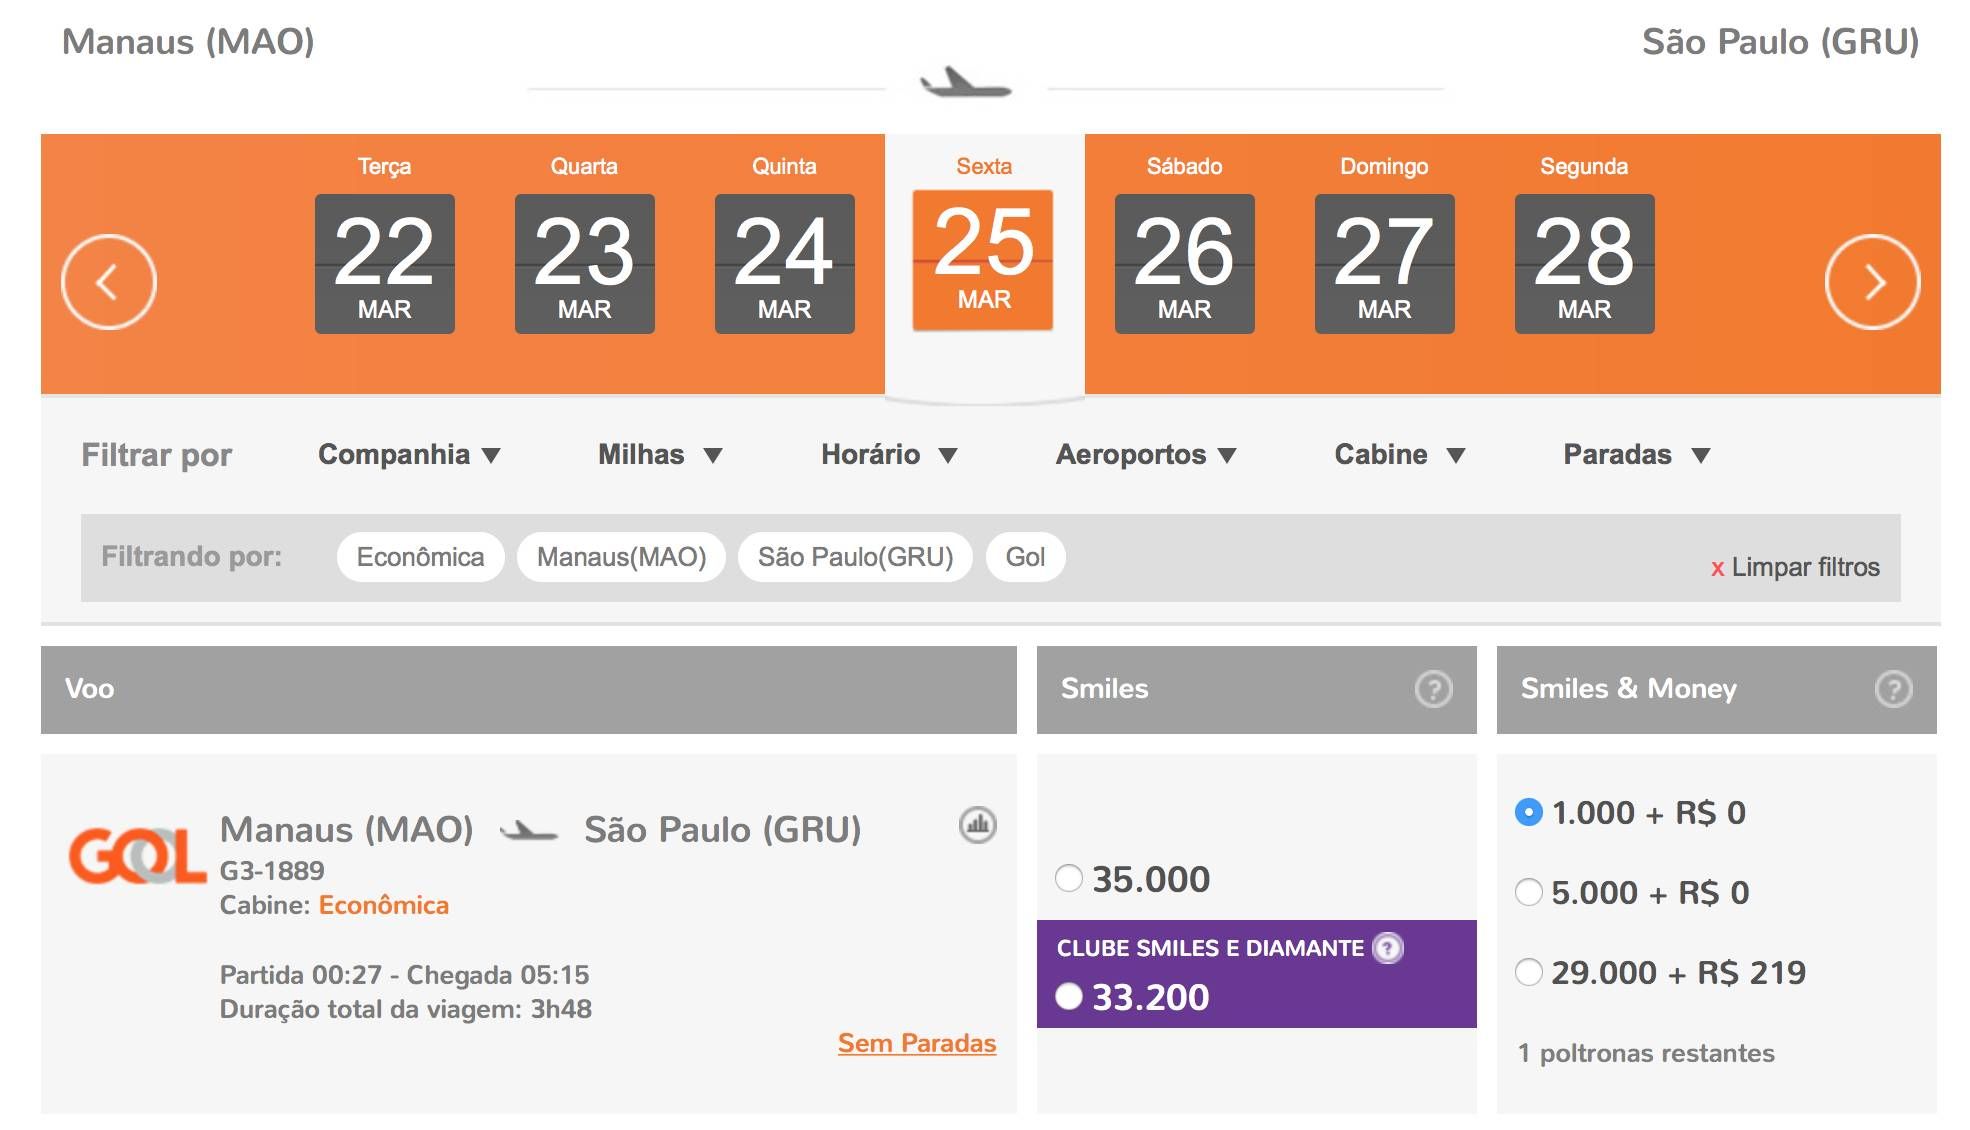Switch to Terça 22 MAR date
Screen dimensions: 1970x1130
(x=384, y=263)
